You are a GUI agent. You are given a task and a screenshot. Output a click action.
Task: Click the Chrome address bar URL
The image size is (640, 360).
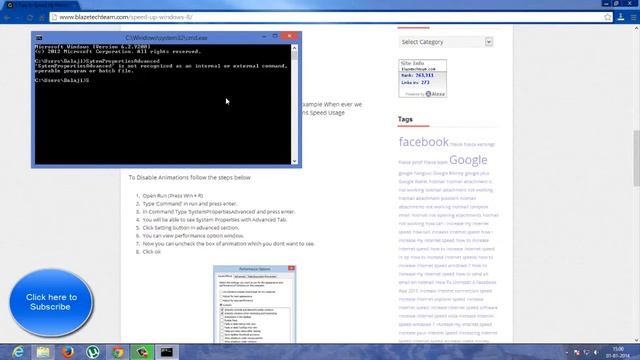126,17
